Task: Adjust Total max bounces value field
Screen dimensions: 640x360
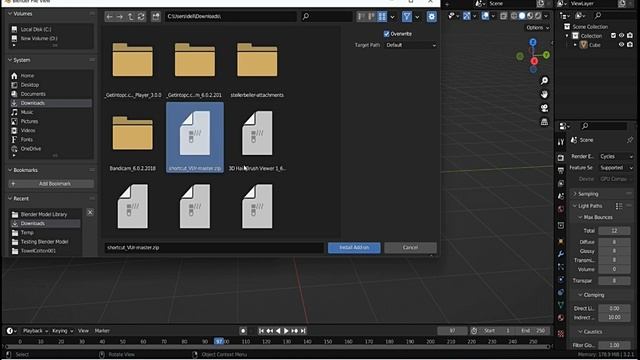Action: [x=614, y=231]
